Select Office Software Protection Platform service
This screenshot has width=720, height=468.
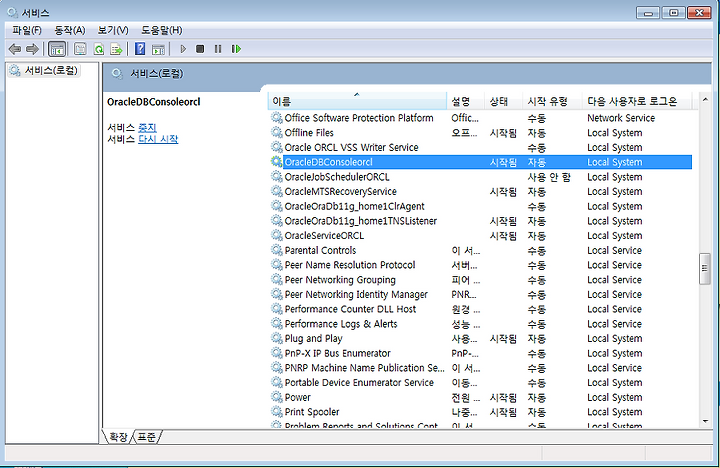(480, 118)
